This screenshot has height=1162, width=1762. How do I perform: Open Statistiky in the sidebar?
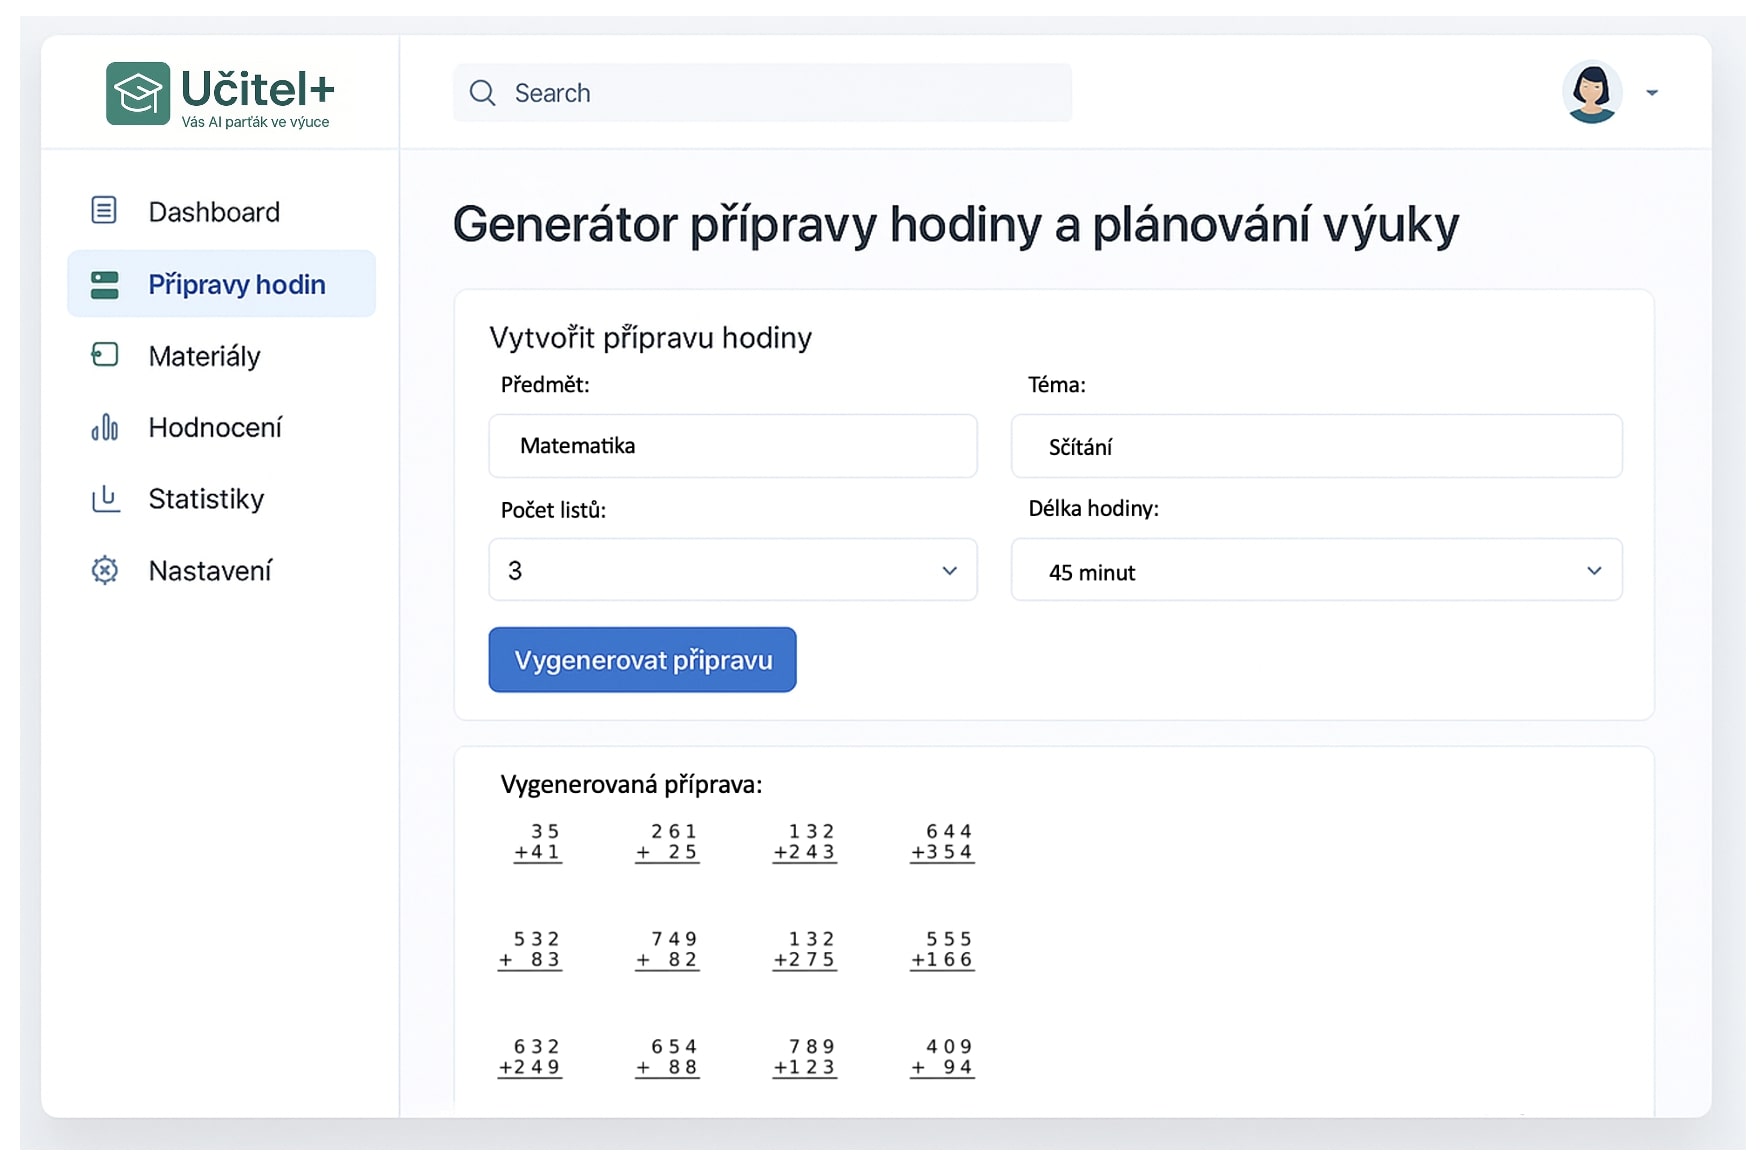[206, 499]
